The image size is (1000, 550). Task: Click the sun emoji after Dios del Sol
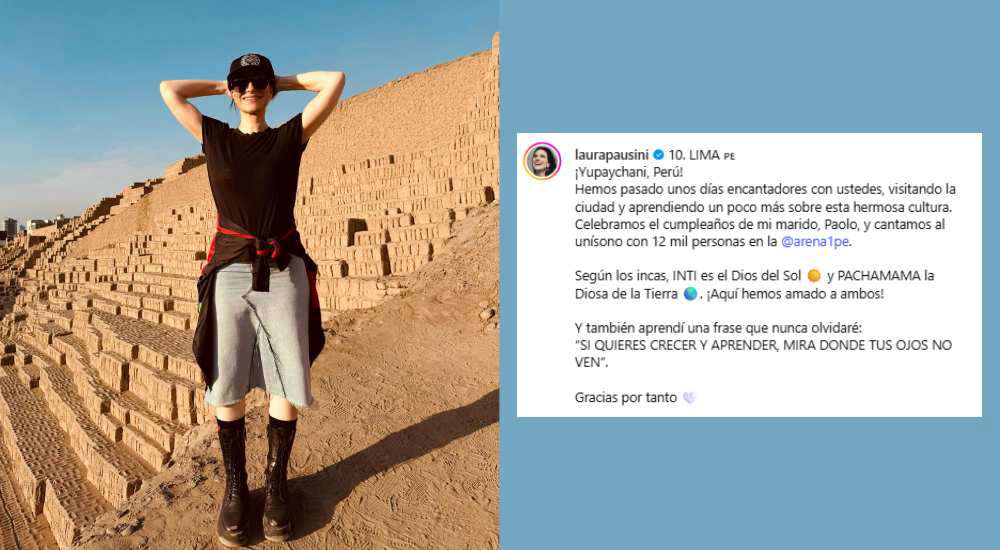[x=814, y=276]
